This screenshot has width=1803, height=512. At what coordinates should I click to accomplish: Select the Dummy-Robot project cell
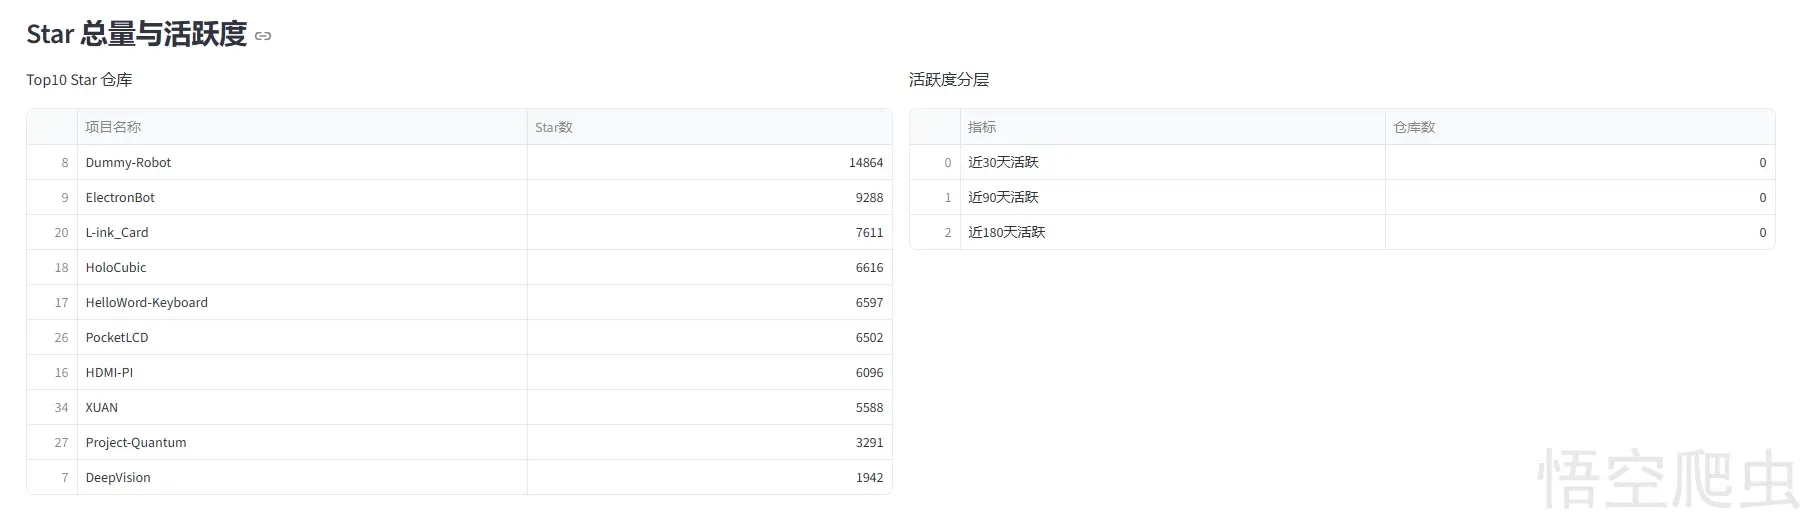(x=128, y=162)
